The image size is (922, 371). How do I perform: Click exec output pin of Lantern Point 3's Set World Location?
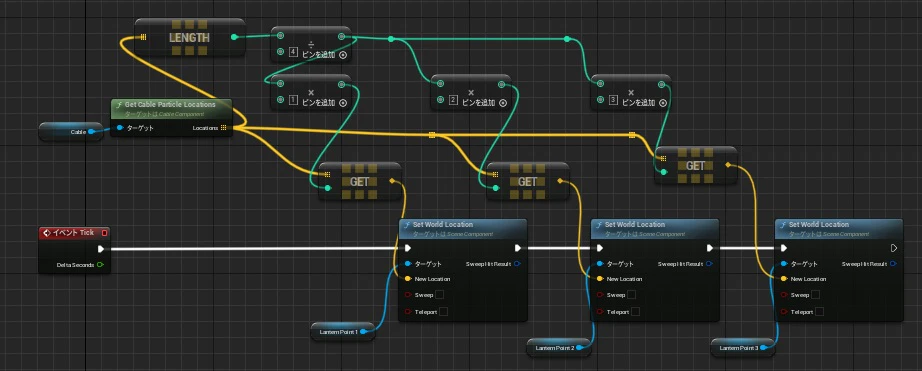(x=894, y=248)
